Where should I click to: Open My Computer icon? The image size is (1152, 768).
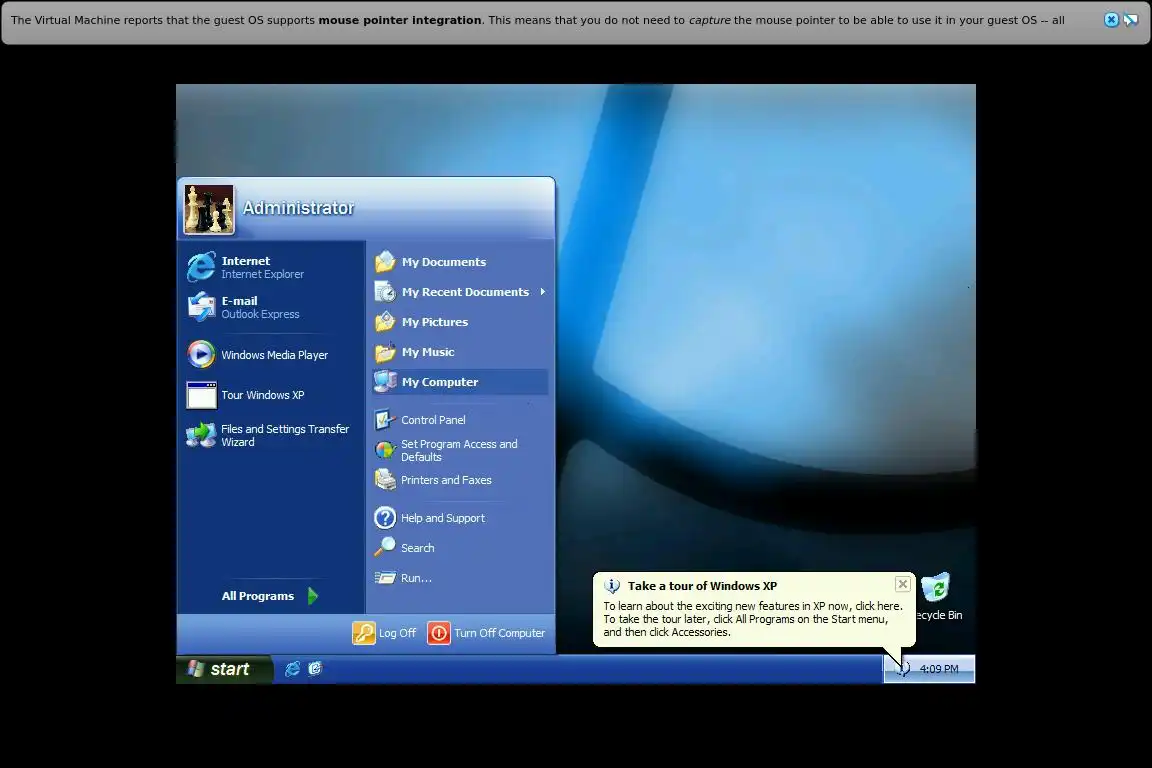tap(385, 381)
